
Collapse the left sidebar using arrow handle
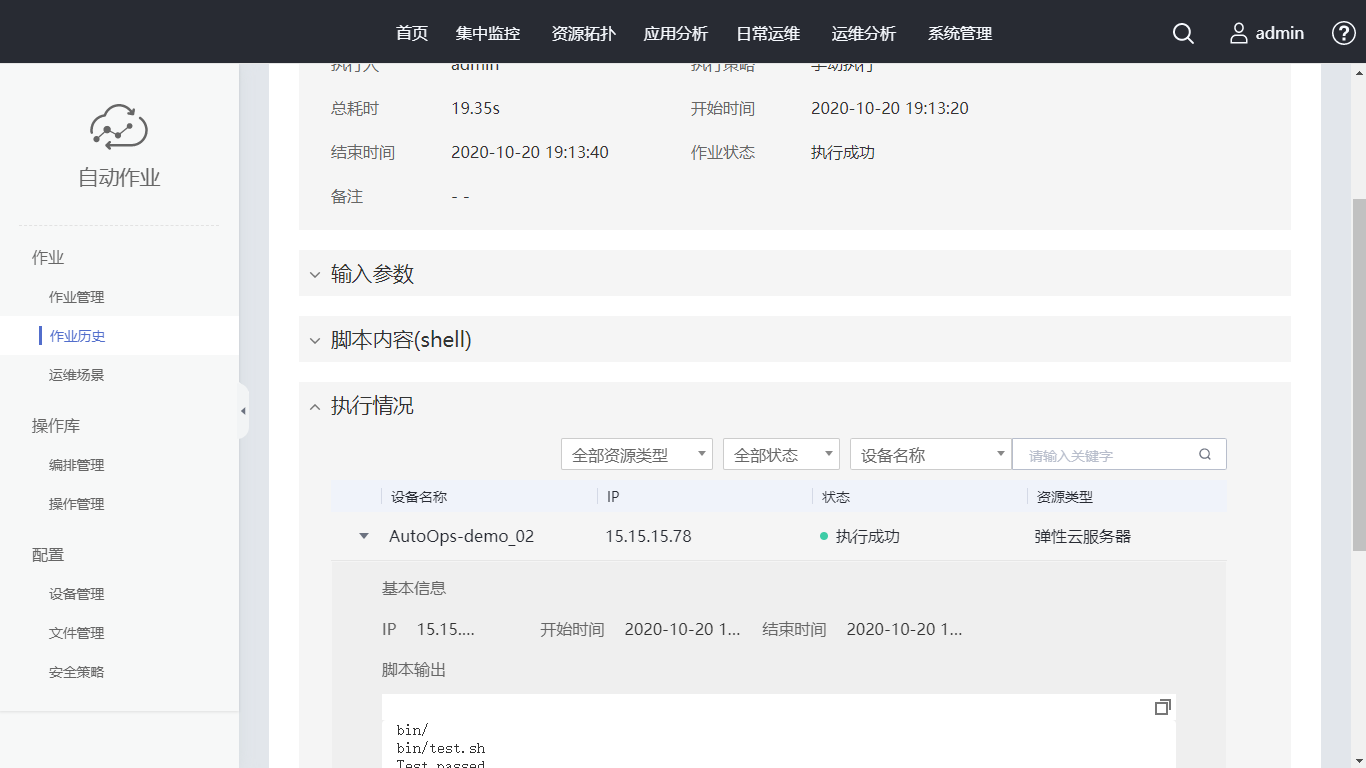pos(243,411)
